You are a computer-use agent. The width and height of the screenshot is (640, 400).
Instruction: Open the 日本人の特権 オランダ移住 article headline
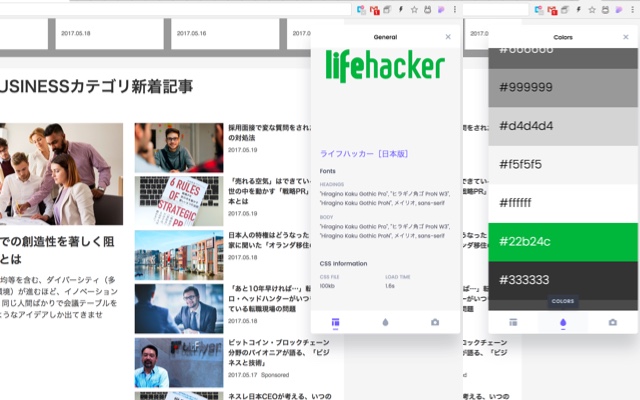(x=269, y=240)
